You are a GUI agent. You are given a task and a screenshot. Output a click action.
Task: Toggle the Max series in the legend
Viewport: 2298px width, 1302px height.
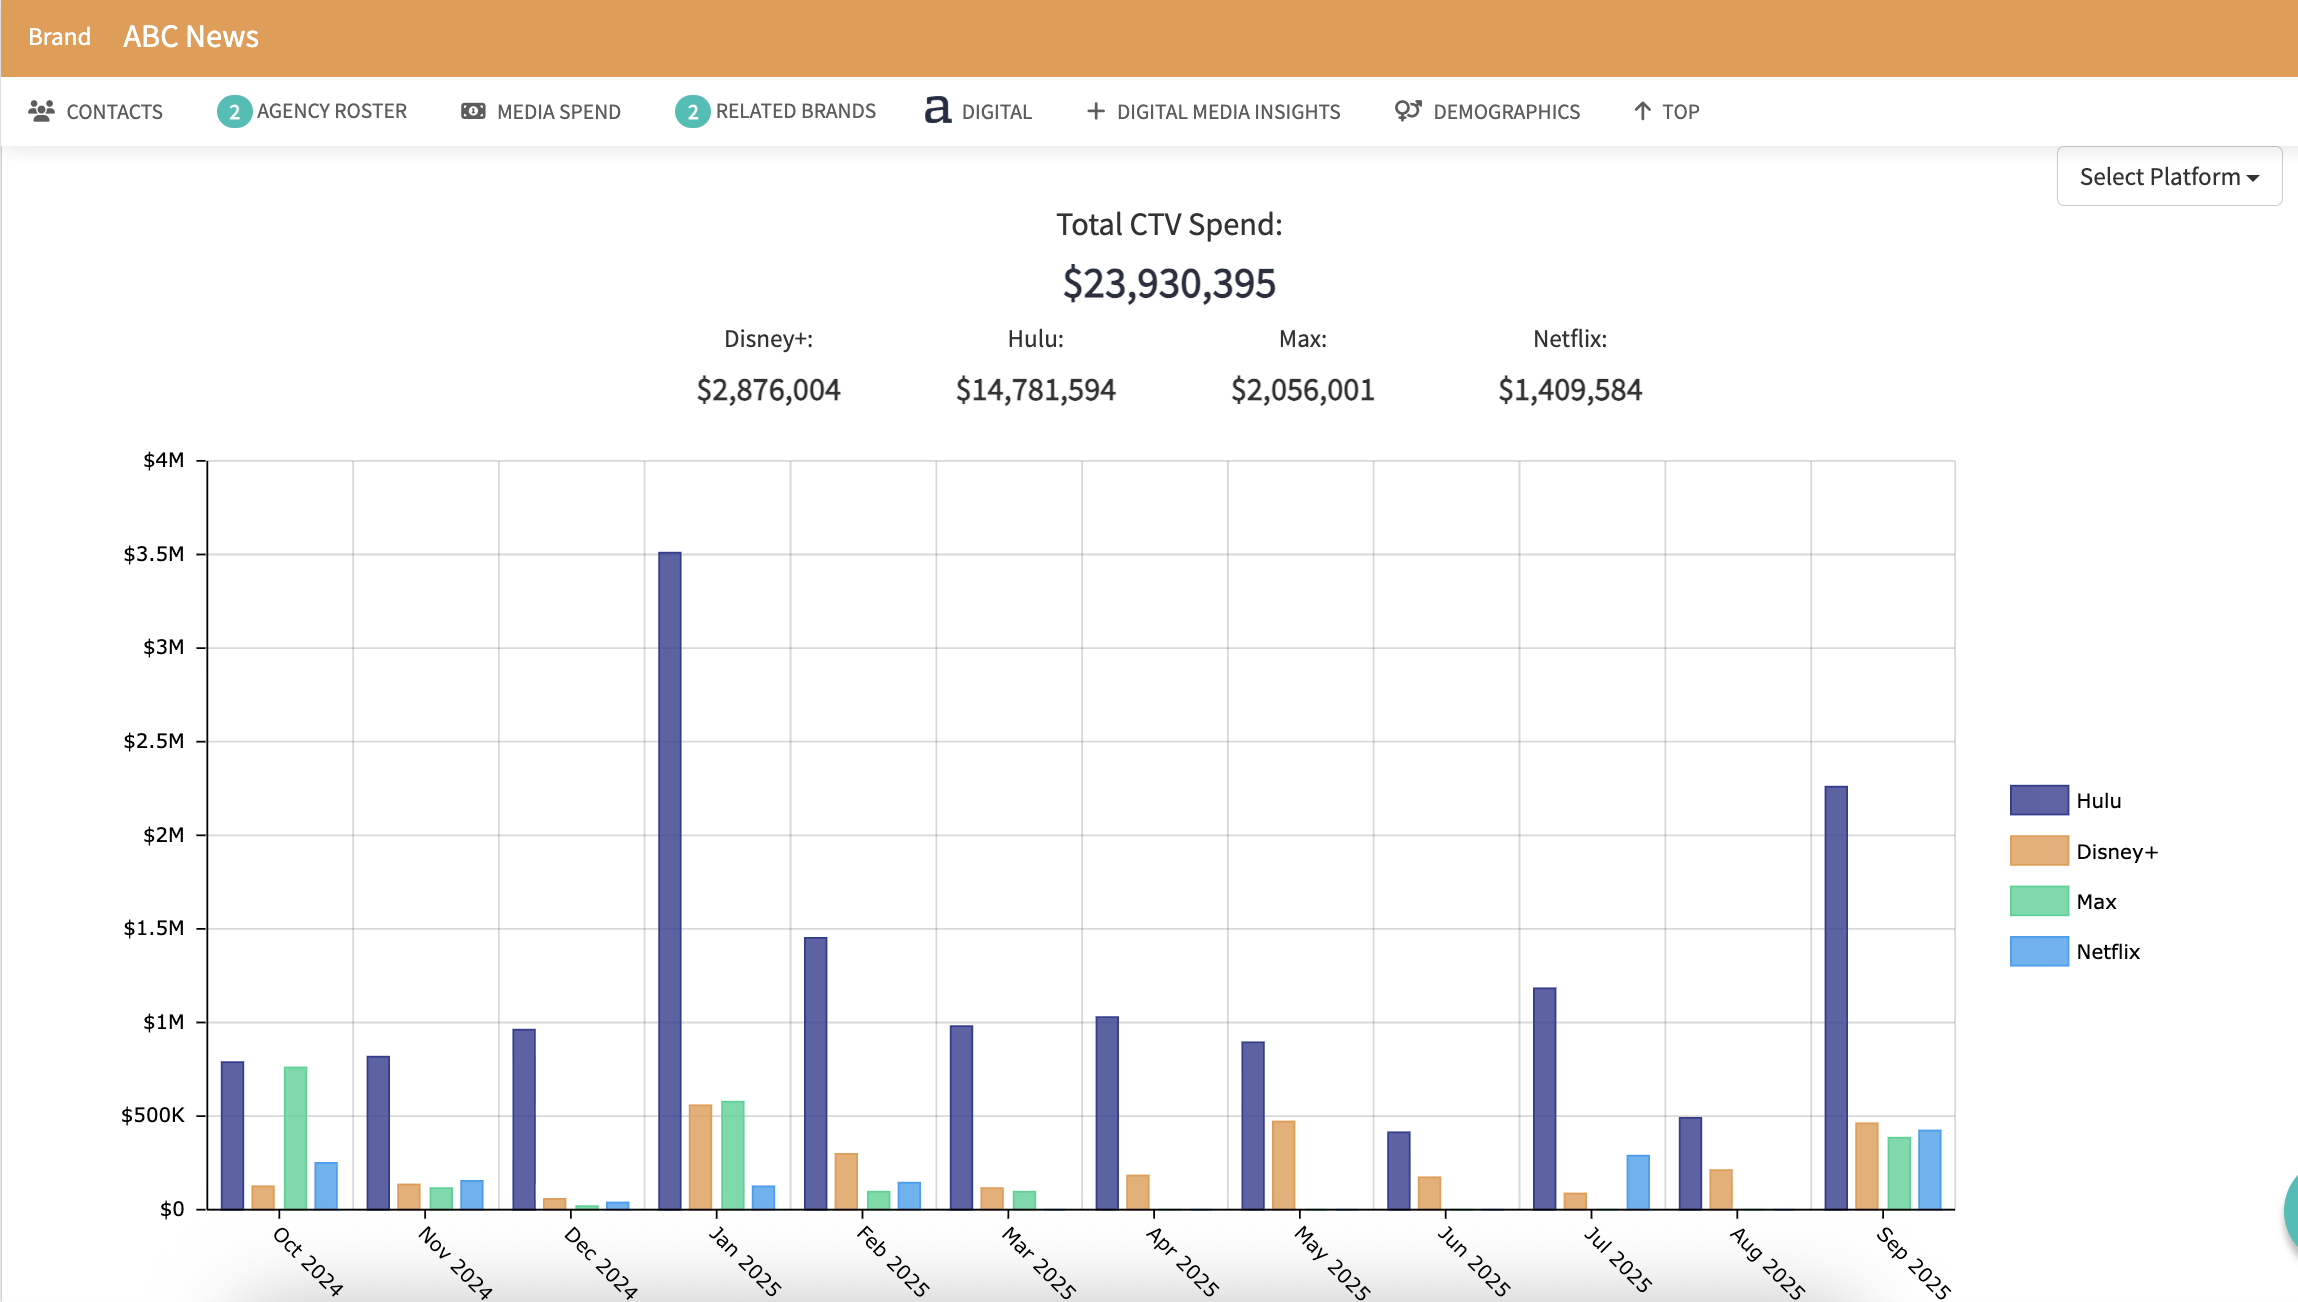point(2095,902)
